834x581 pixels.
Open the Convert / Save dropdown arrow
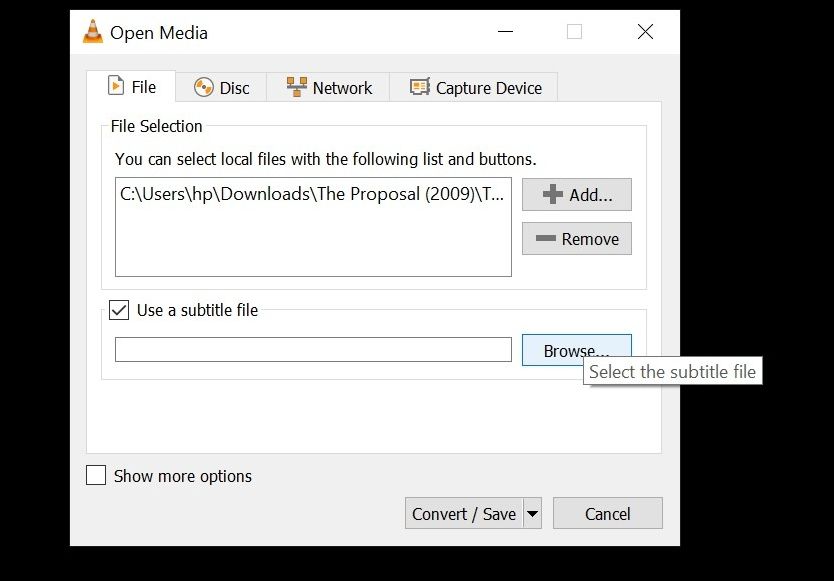tap(533, 514)
